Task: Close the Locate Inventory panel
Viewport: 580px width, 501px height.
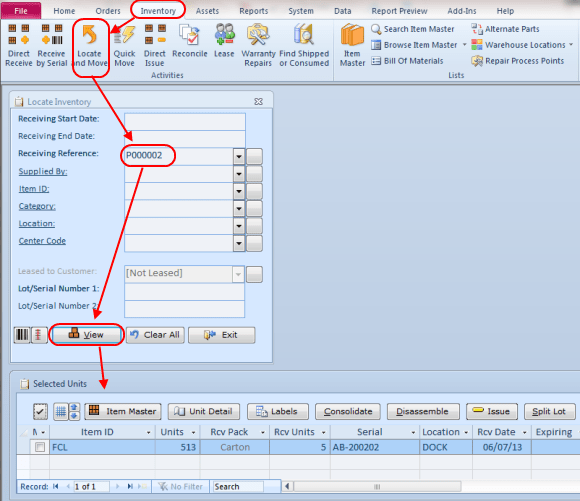Action: tap(259, 101)
